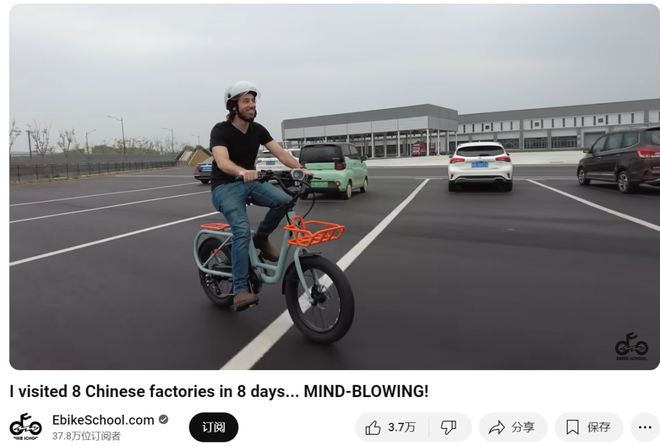Open the three-dot more actions menu
Image resolution: width=660 pixels, height=446 pixels.
644,427
